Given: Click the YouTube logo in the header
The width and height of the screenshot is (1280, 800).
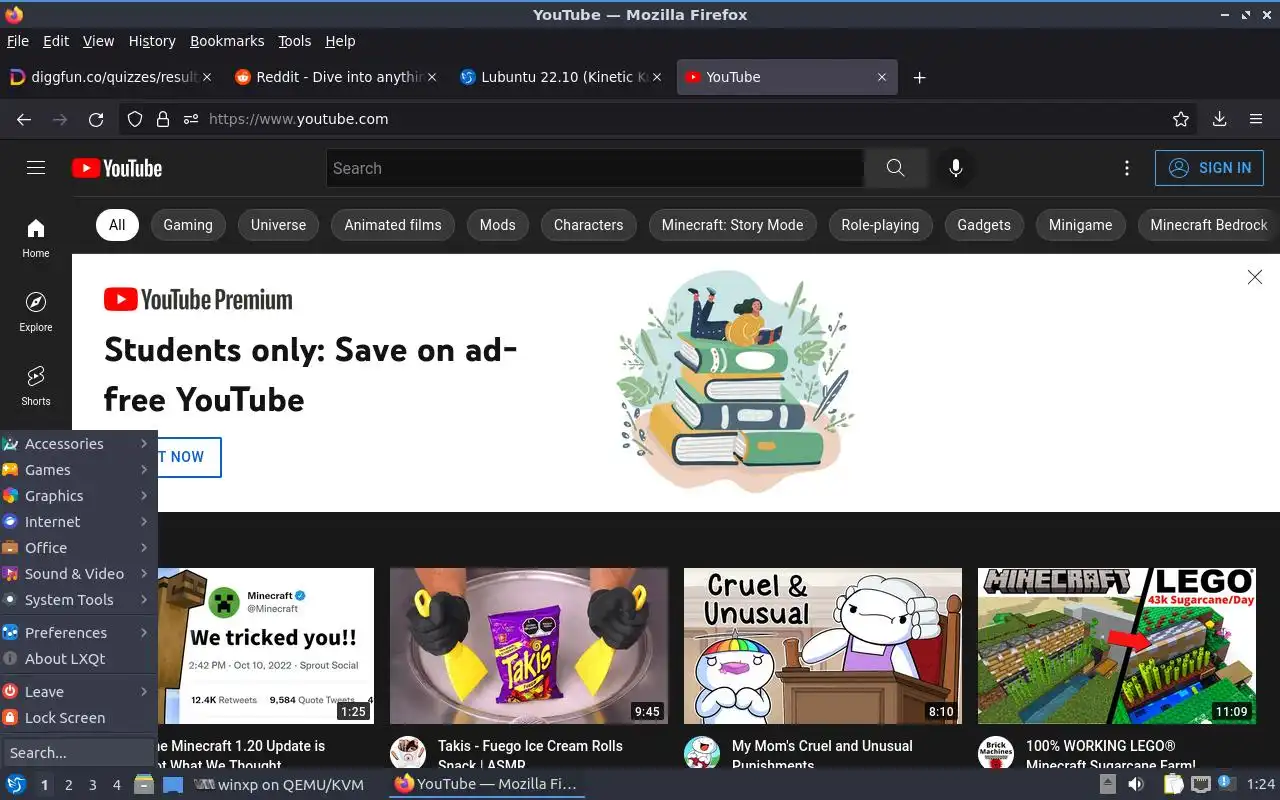Looking at the screenshot, I should [x=117, y=168].
